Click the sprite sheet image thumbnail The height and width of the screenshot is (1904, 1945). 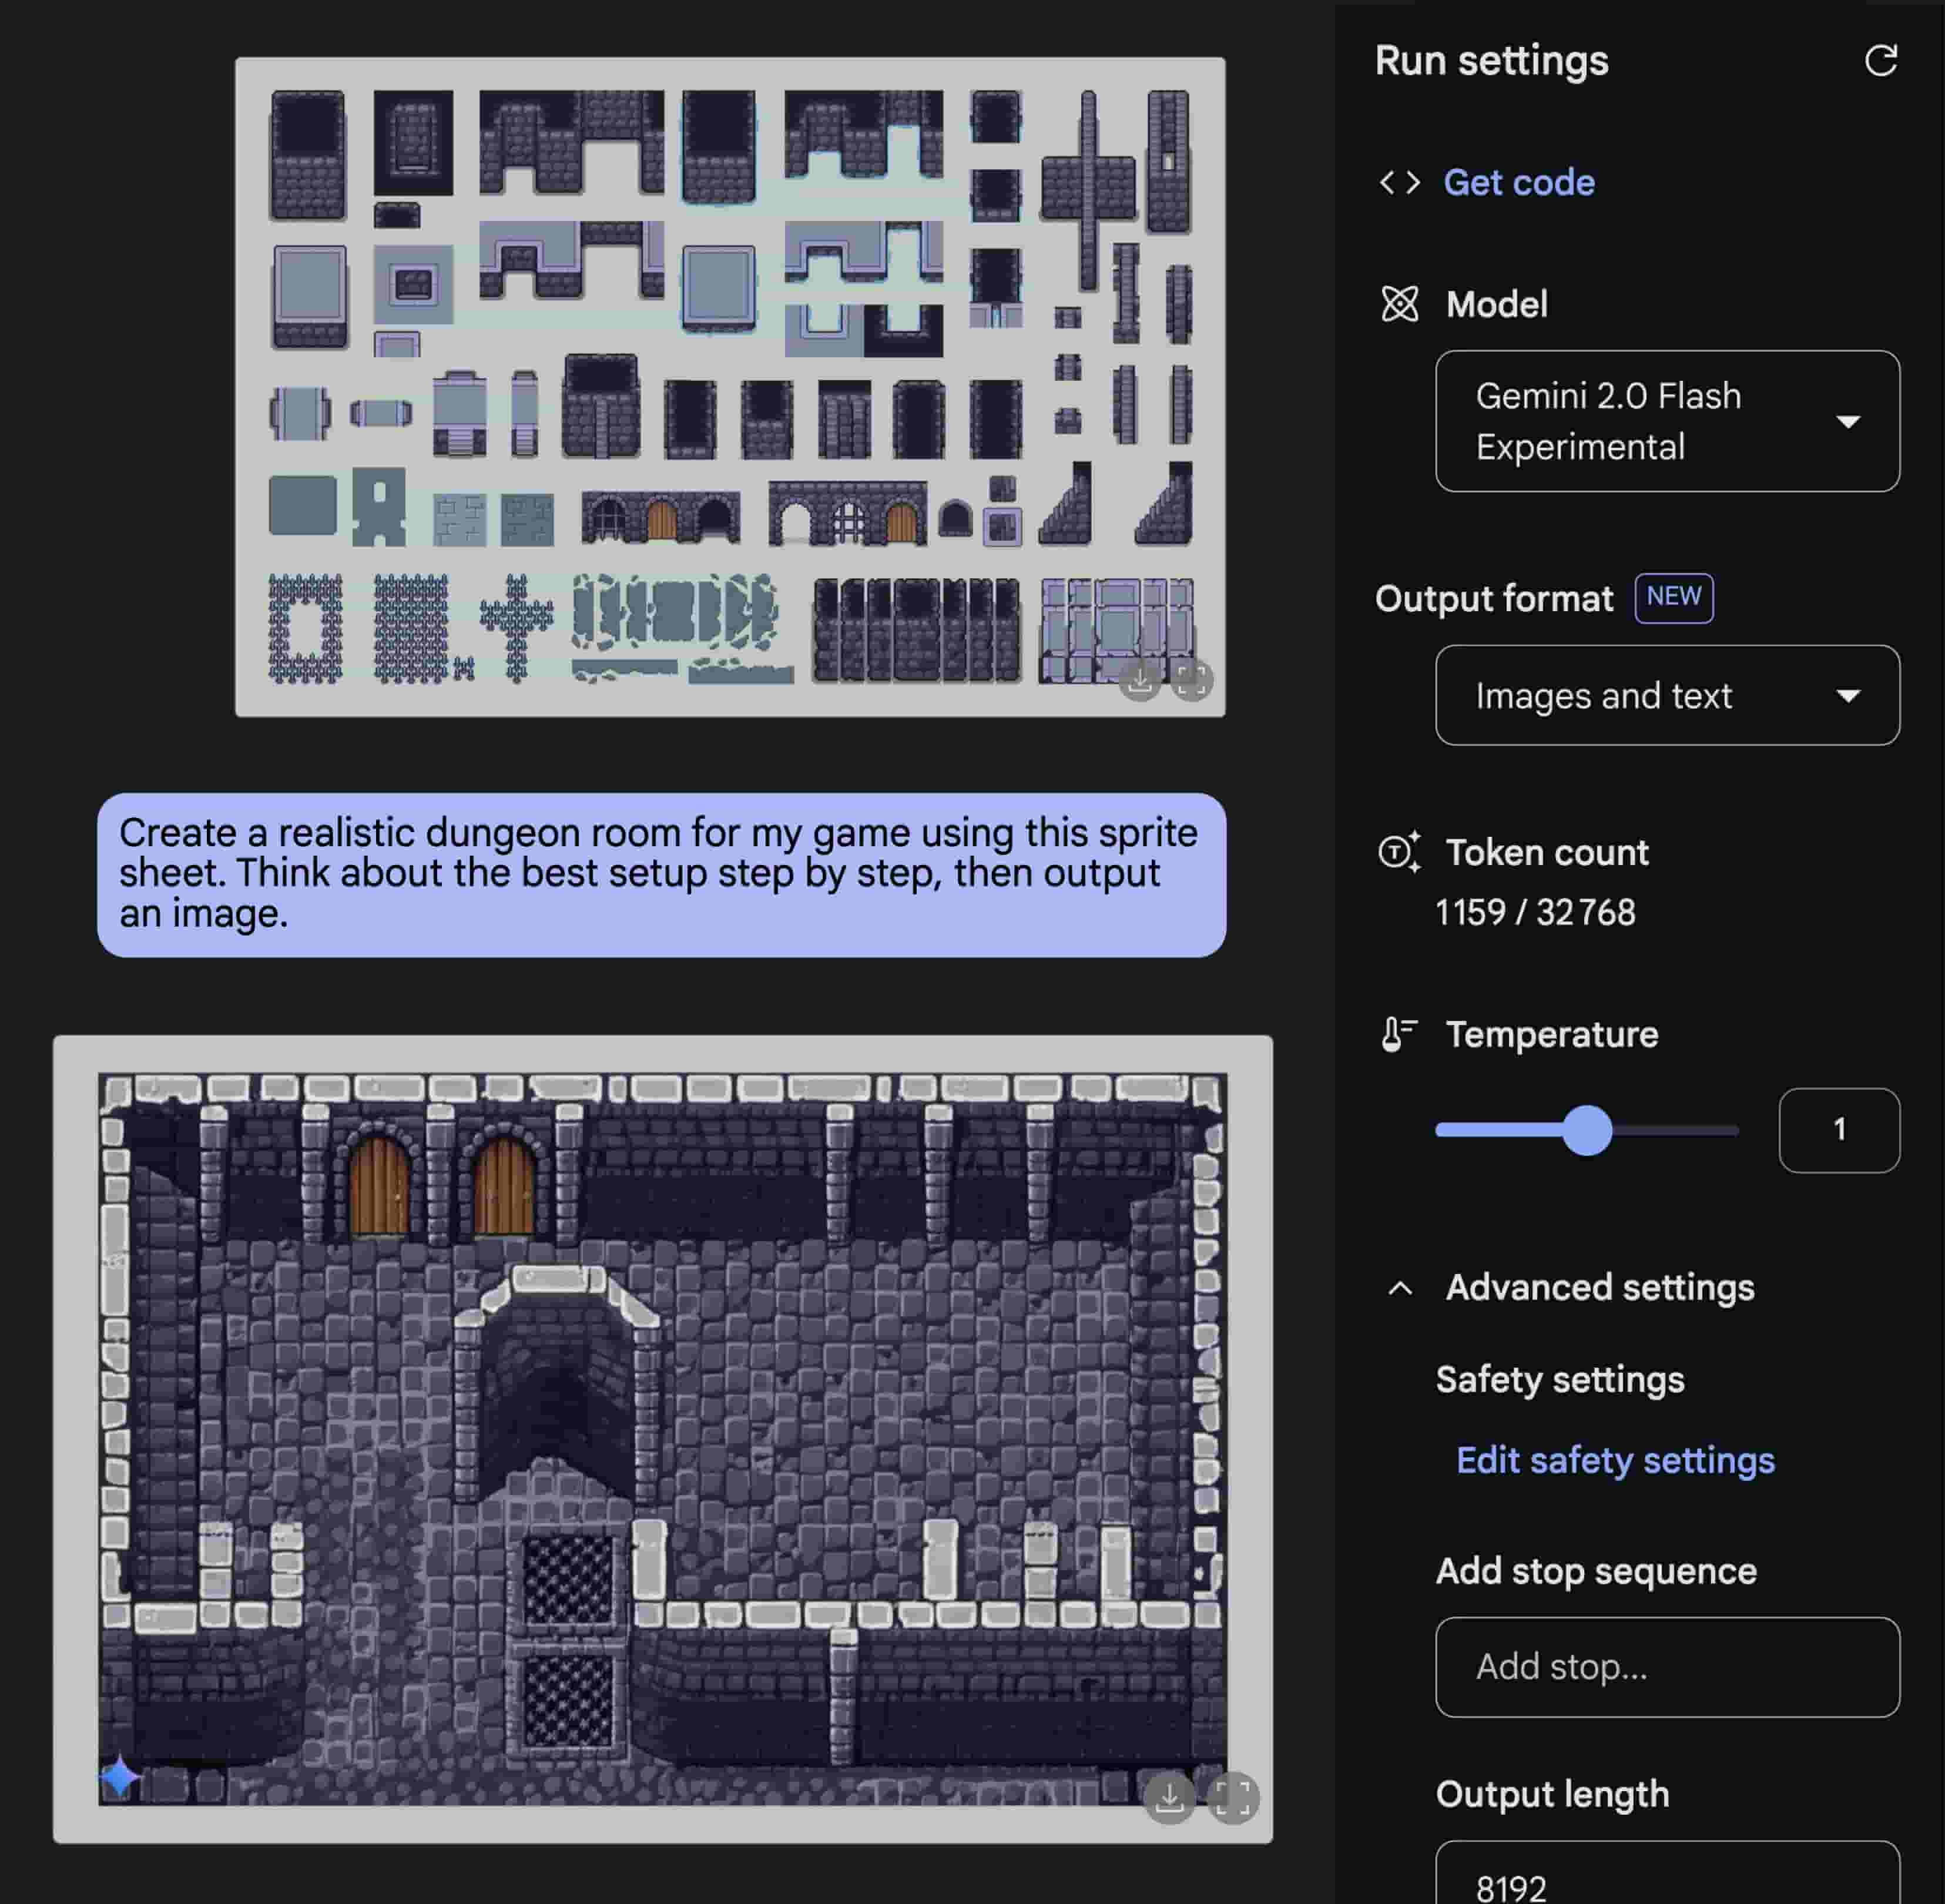(730, 386)
